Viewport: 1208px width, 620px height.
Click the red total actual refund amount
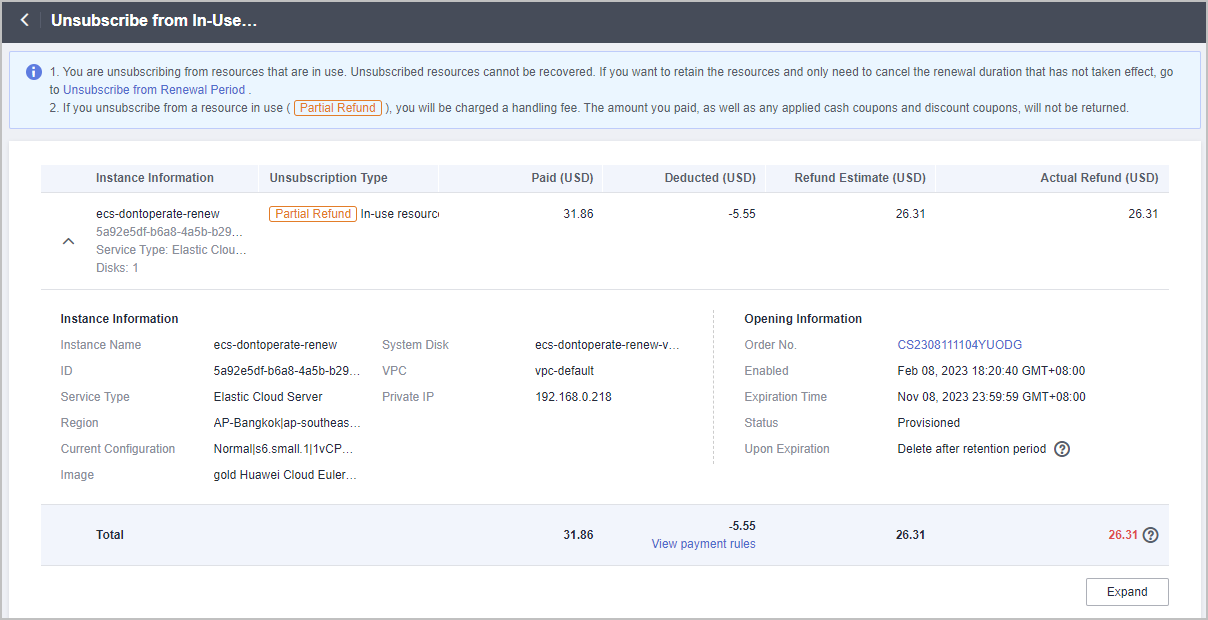point(1122,535)
